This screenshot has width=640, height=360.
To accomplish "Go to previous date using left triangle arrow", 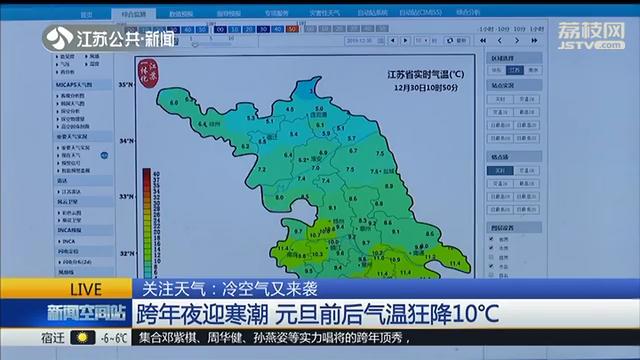I will tap(393, 40).
